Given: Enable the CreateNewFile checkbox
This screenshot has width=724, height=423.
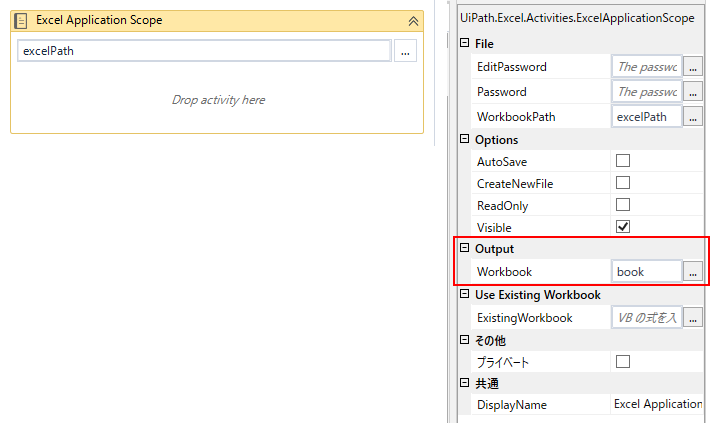Looking at the screenshot, I should click(623, 183).
